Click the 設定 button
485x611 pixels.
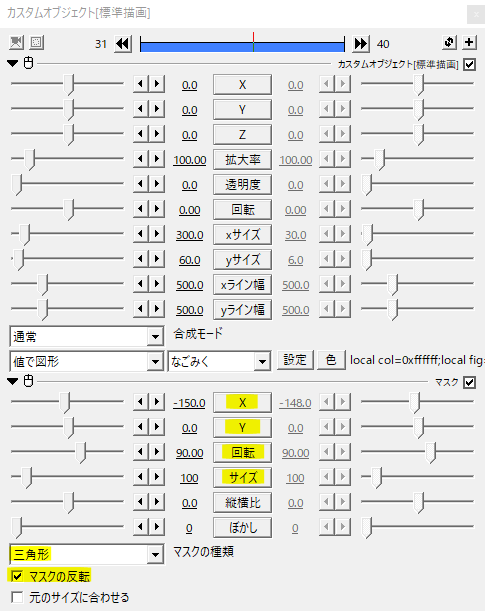click(295, 360)
